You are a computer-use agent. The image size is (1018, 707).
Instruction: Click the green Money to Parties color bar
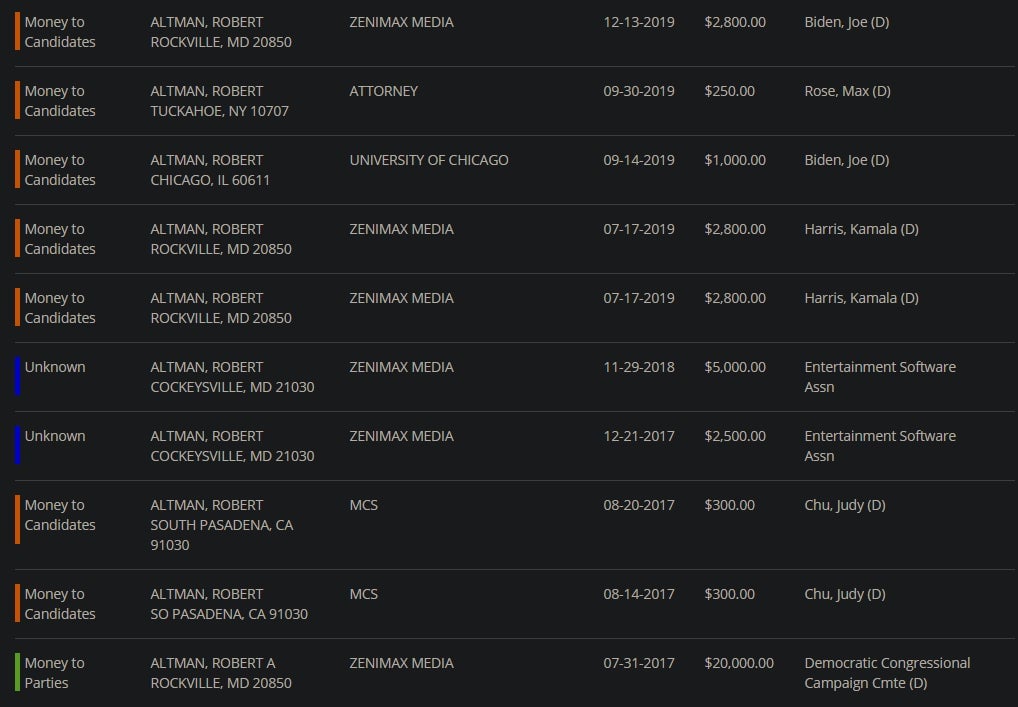pos(17,673)
